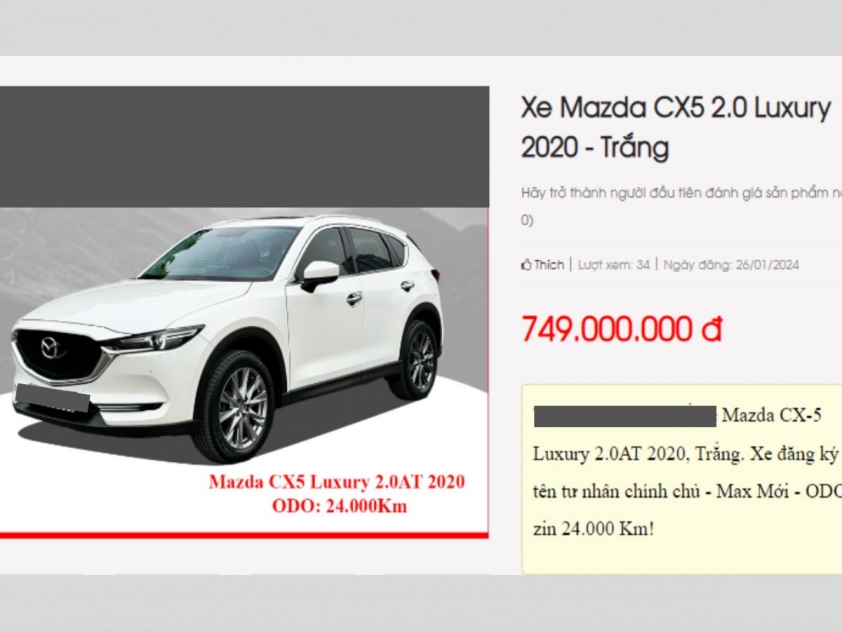Click the blurred license plate on the car
Image resolution: width=842 pixels, height=631 pixels.
52,398
